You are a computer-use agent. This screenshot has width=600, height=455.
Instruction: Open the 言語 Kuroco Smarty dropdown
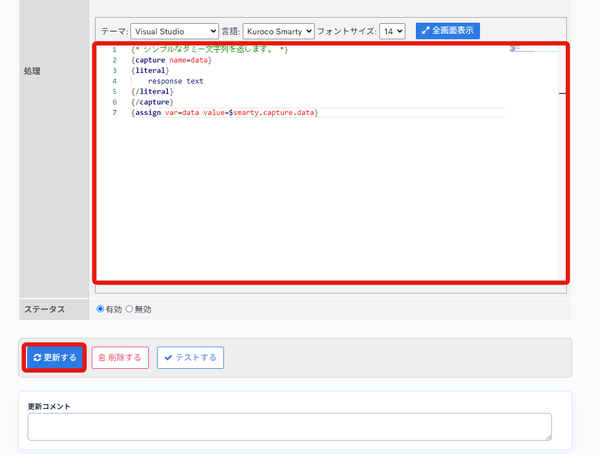pos(279,31)
